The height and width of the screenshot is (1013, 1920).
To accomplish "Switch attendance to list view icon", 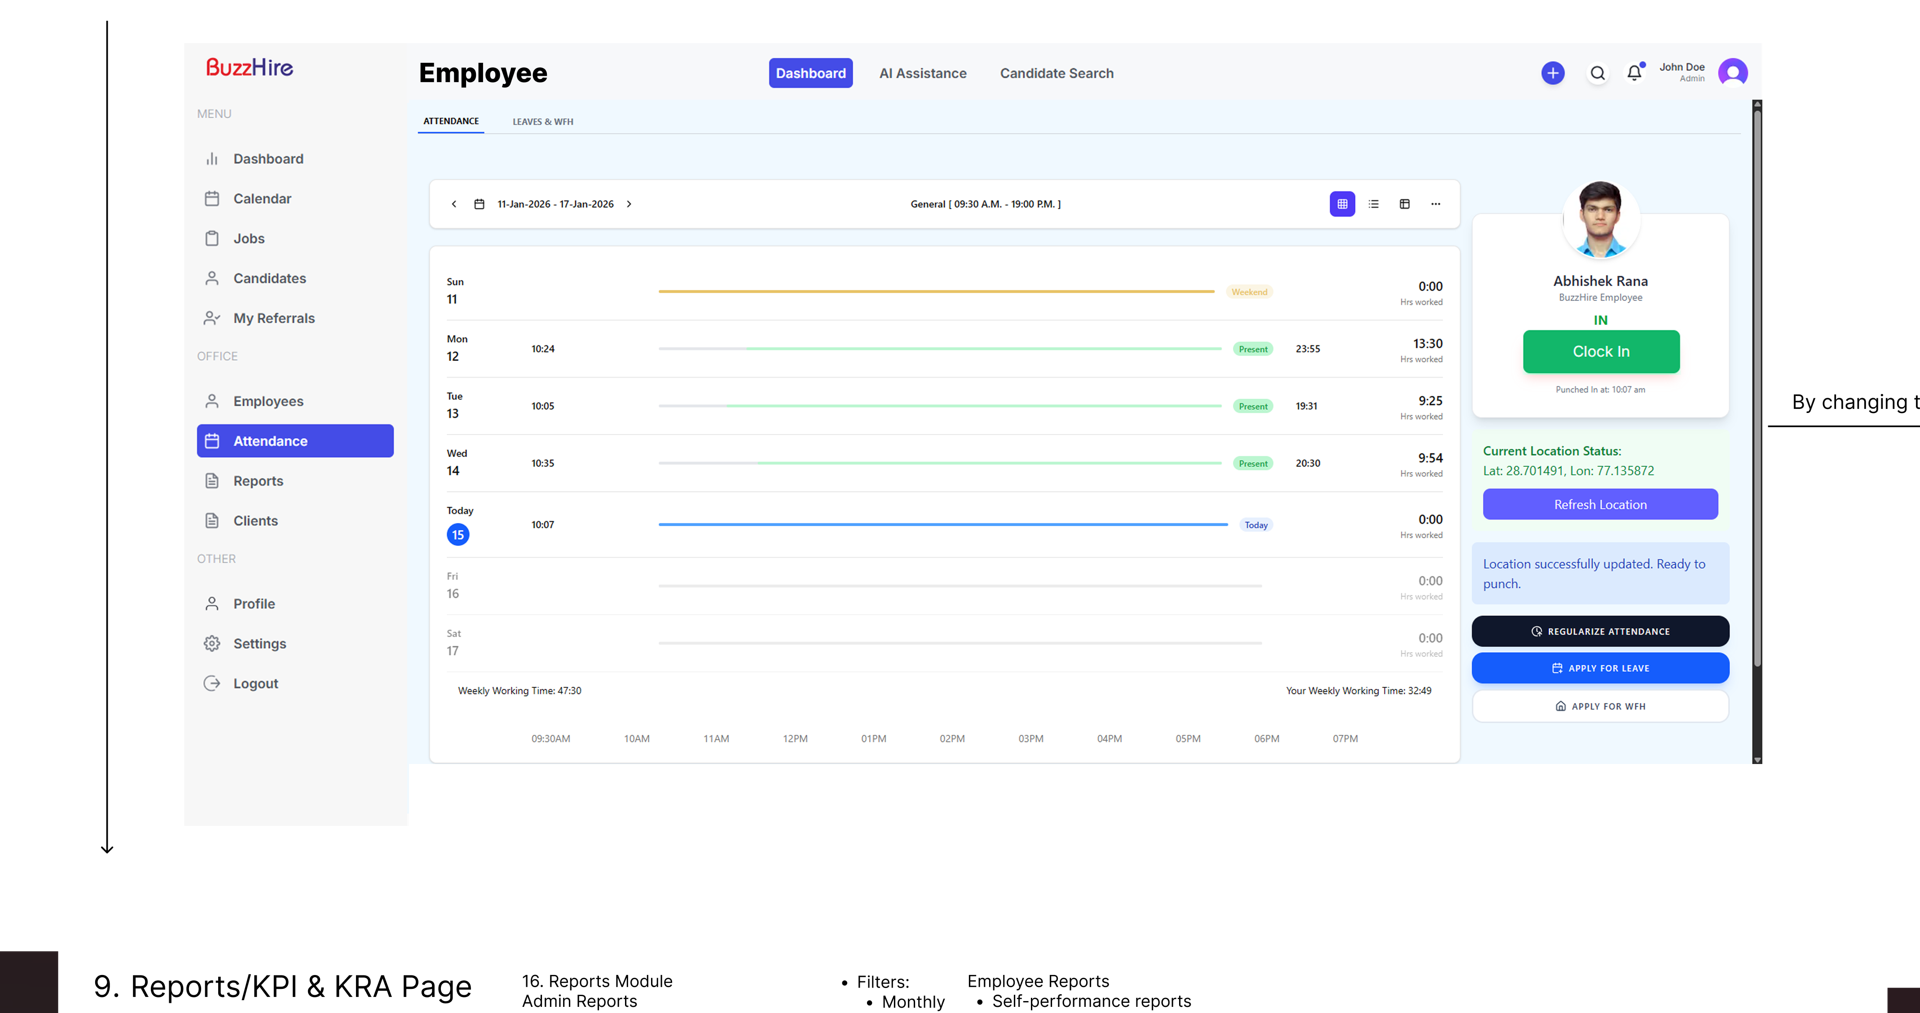I will click(1373, 203).
